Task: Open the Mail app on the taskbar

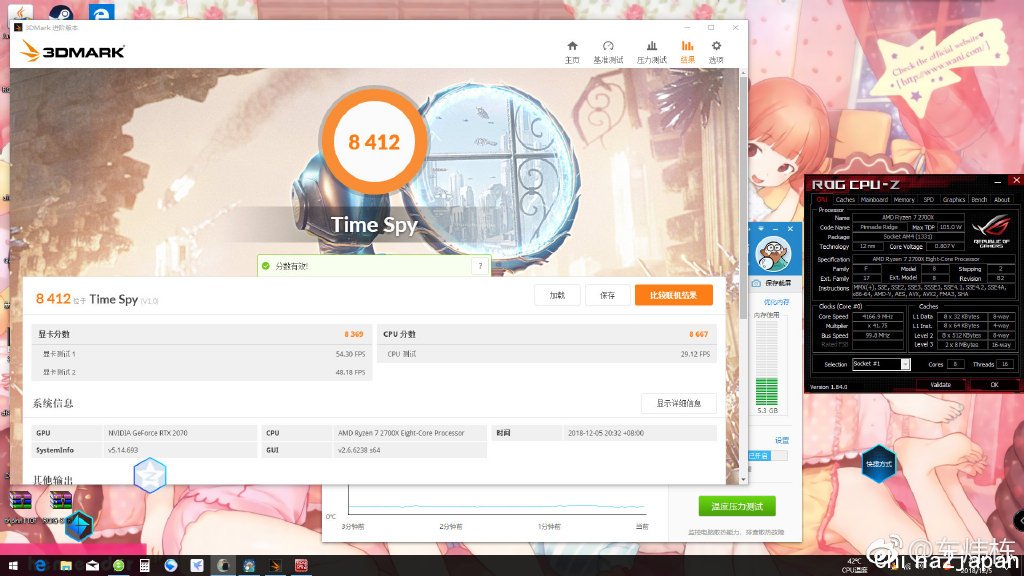Action: 92,566
